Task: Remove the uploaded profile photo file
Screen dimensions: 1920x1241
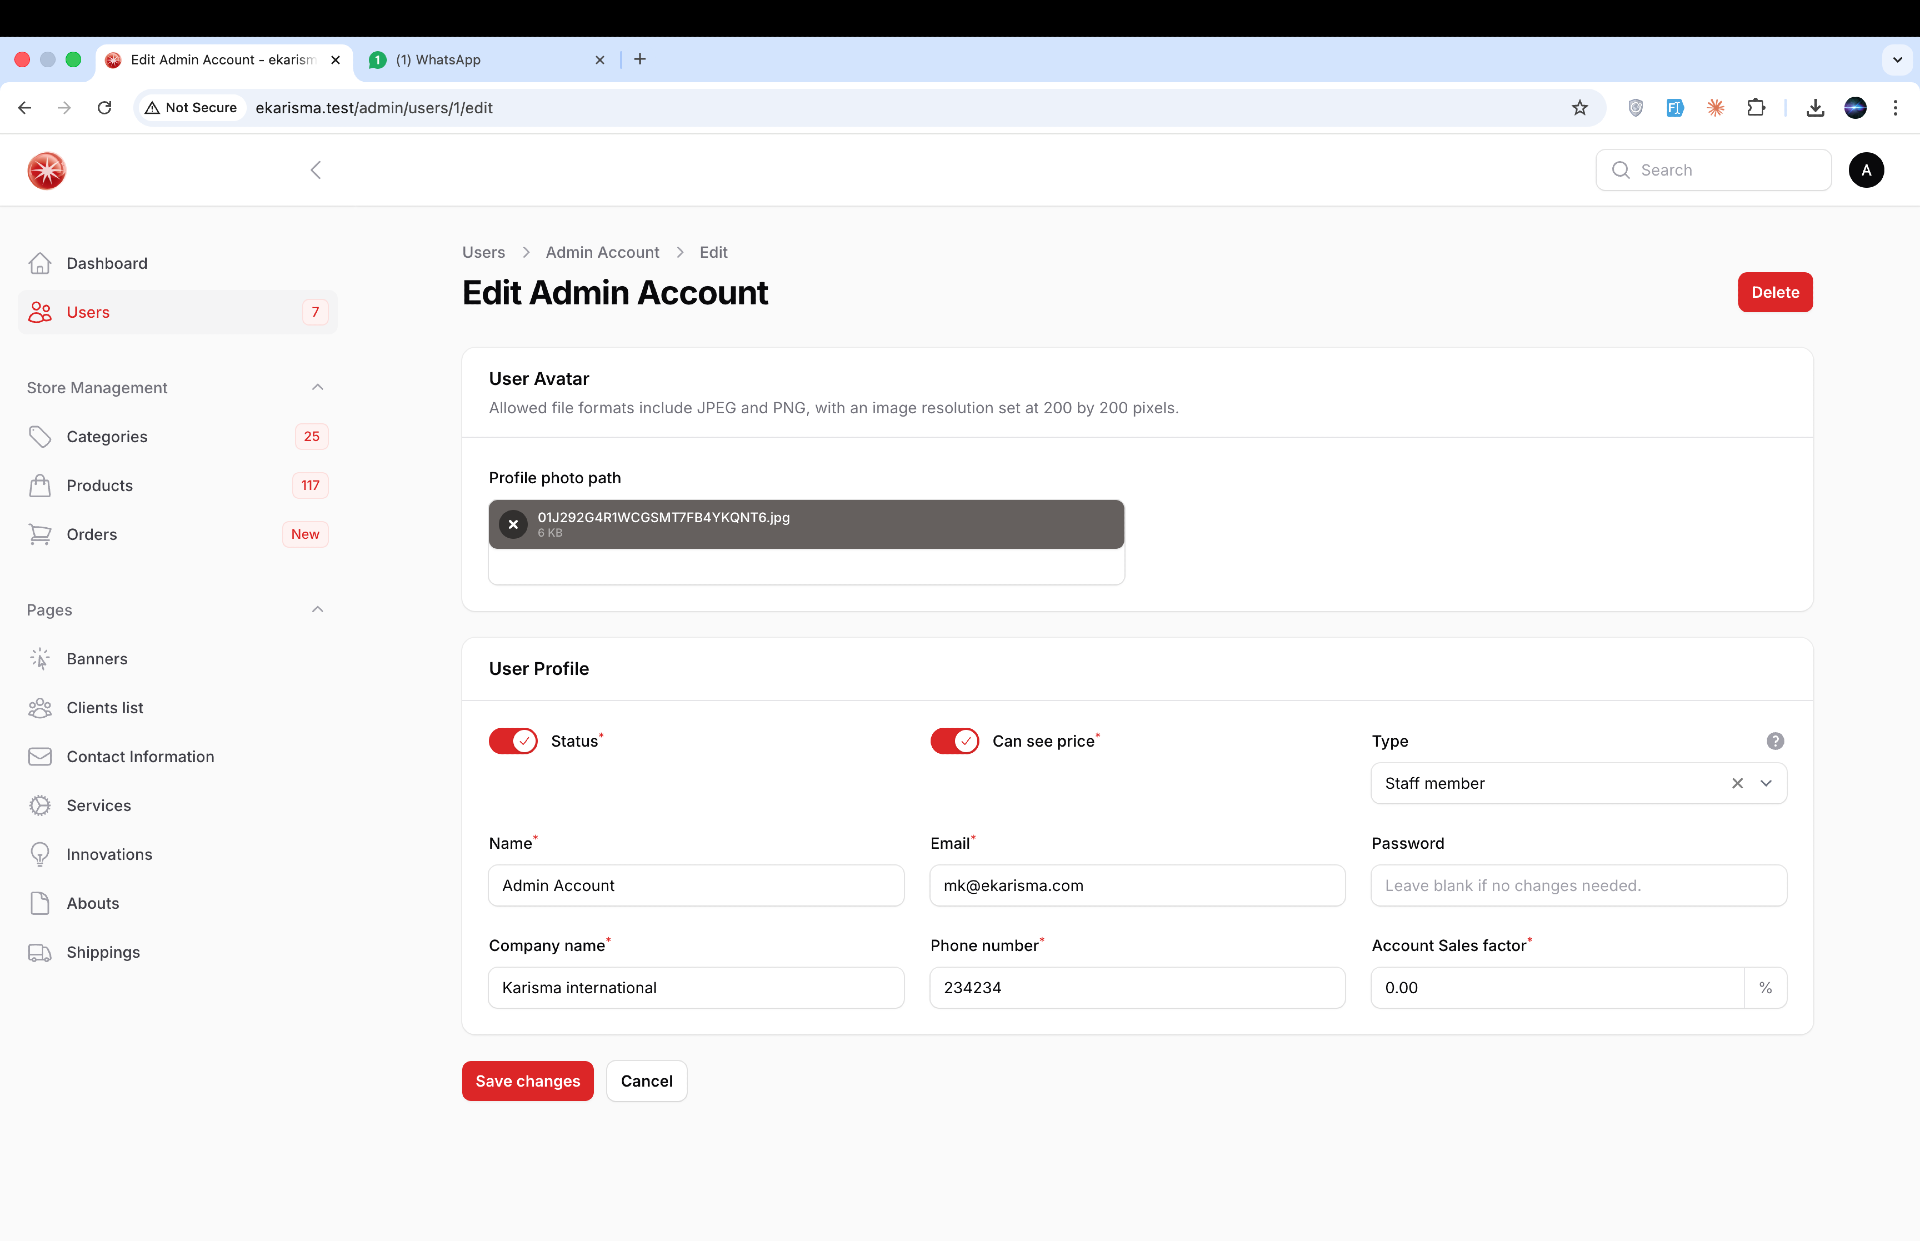Action: click(x=513, y=525)
